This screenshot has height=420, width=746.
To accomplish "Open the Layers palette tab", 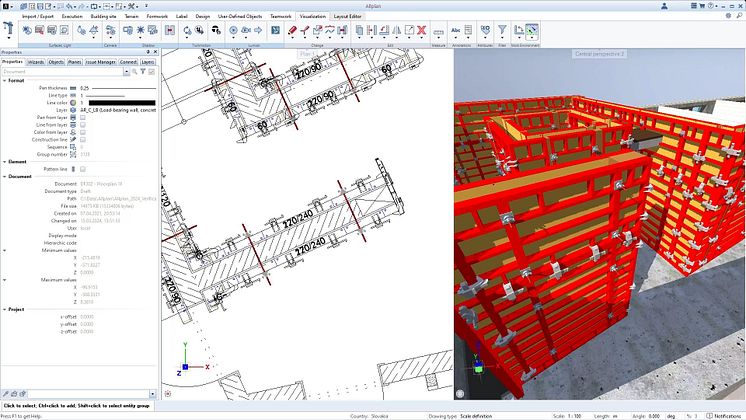I will 147,62.
